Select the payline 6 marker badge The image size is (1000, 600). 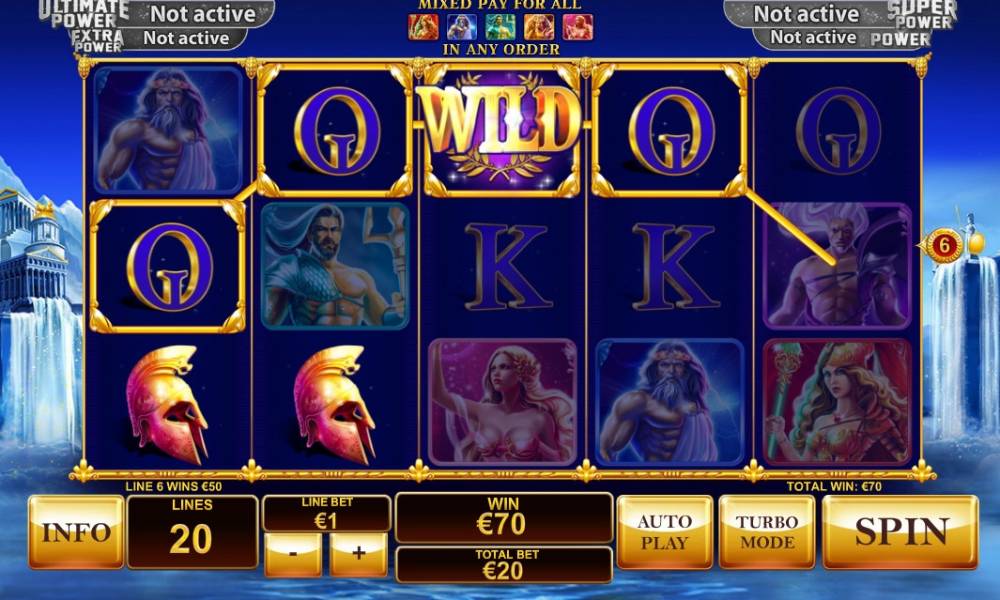[944, 244]
